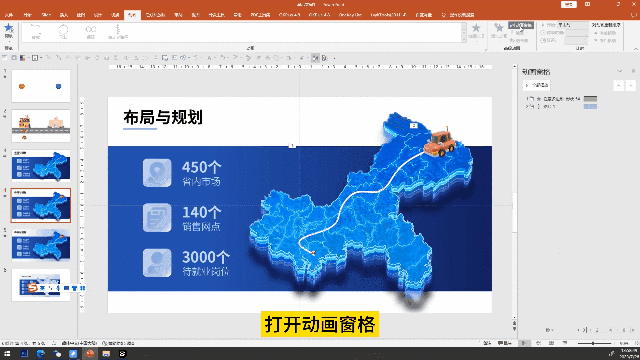
Task: Collapse the ribbon with the chevron
Action: [635, 49]
